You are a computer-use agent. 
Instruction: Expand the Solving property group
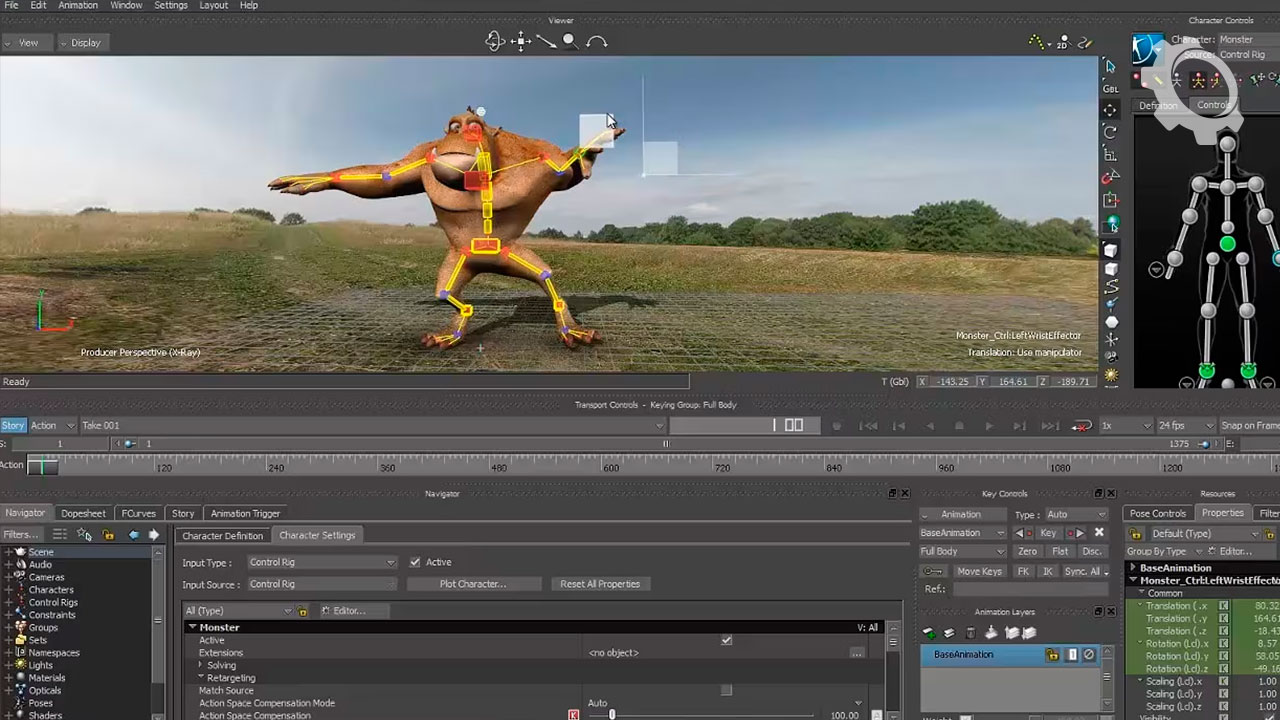[x=201, y=665]
